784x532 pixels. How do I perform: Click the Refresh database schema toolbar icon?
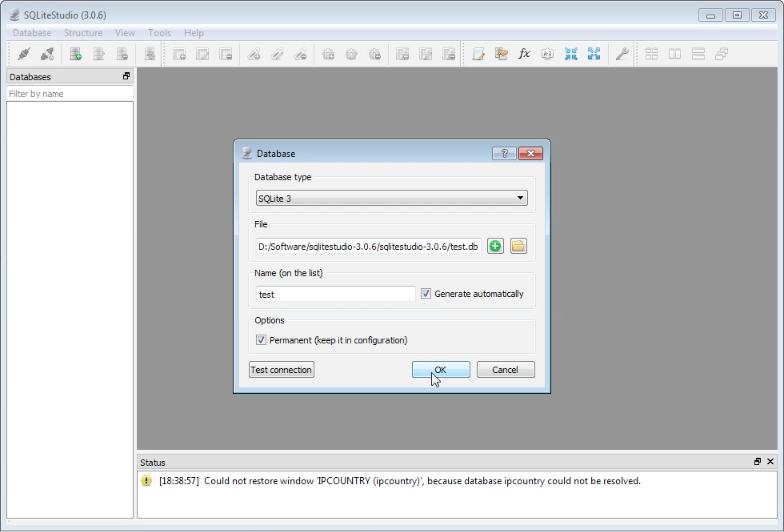[x=150, y=54]
